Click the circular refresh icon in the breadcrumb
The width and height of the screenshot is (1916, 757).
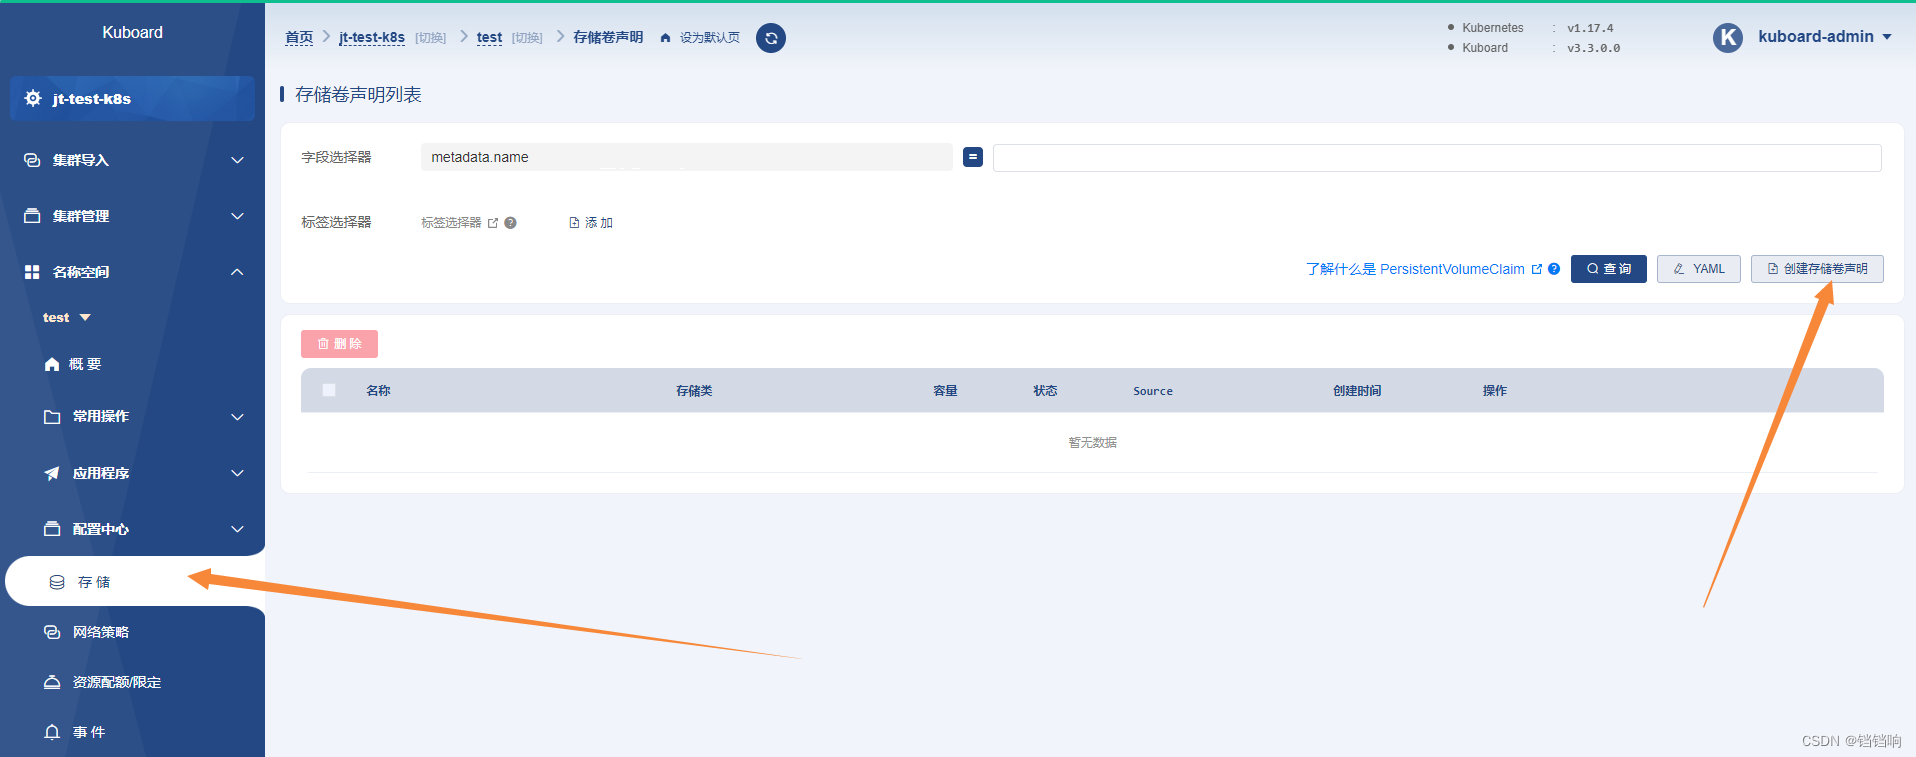[x=771, y=38]
